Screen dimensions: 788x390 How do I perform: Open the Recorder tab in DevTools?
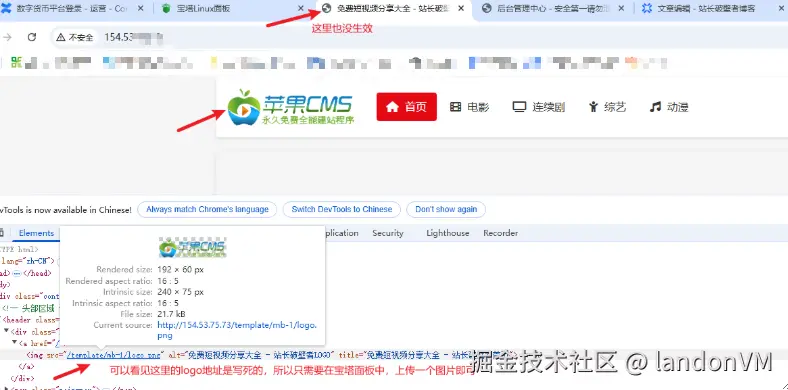[500, 233]
